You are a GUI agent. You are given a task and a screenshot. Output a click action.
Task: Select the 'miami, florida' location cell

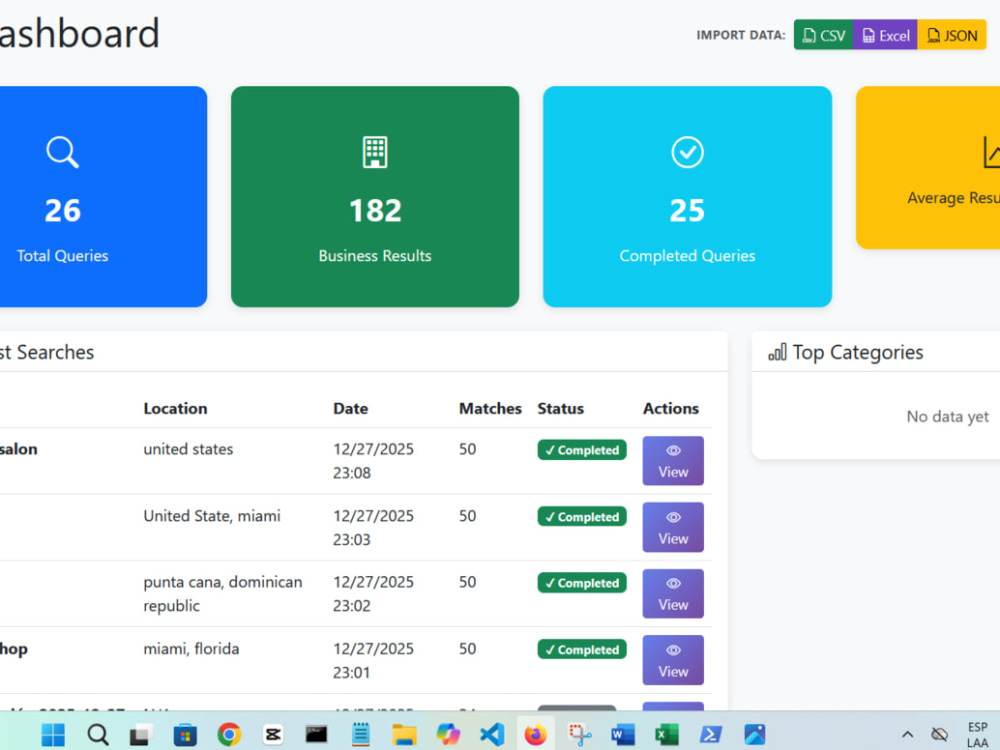[x=191, y=649]
